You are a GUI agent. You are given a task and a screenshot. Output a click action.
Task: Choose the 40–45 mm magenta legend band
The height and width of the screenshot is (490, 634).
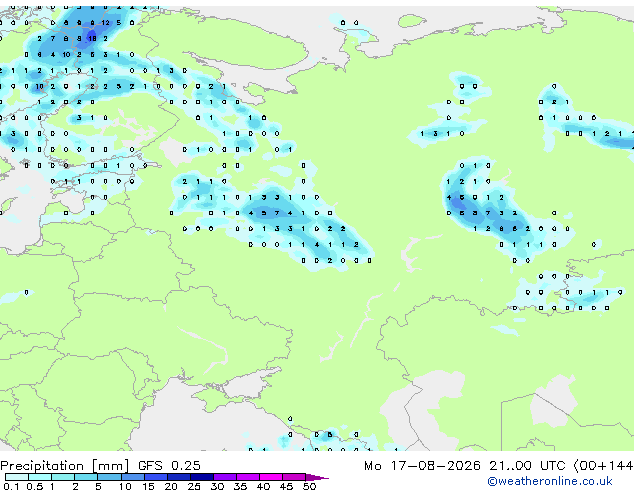tap(271, 477)
